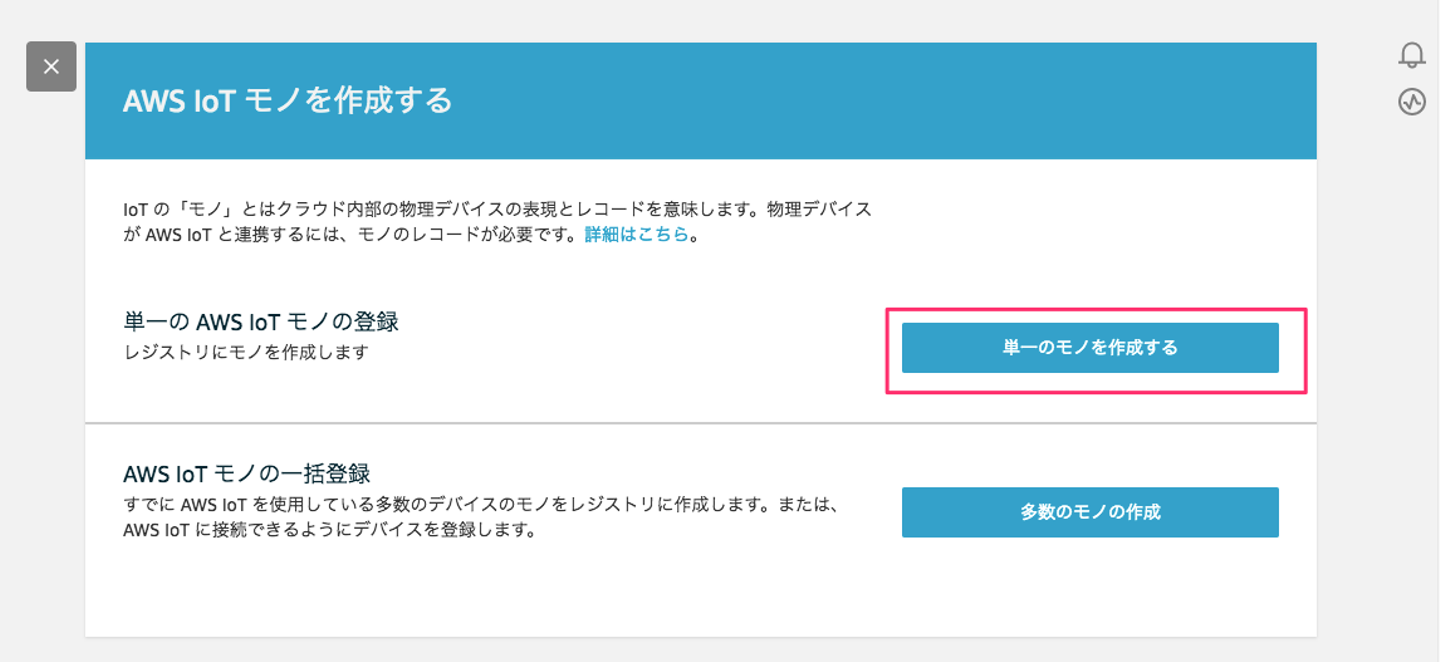Viewport: 1440px width, 662px height.
Task: Click the AWS IoT モノの一括登録 heading
Action: [247, 473]
